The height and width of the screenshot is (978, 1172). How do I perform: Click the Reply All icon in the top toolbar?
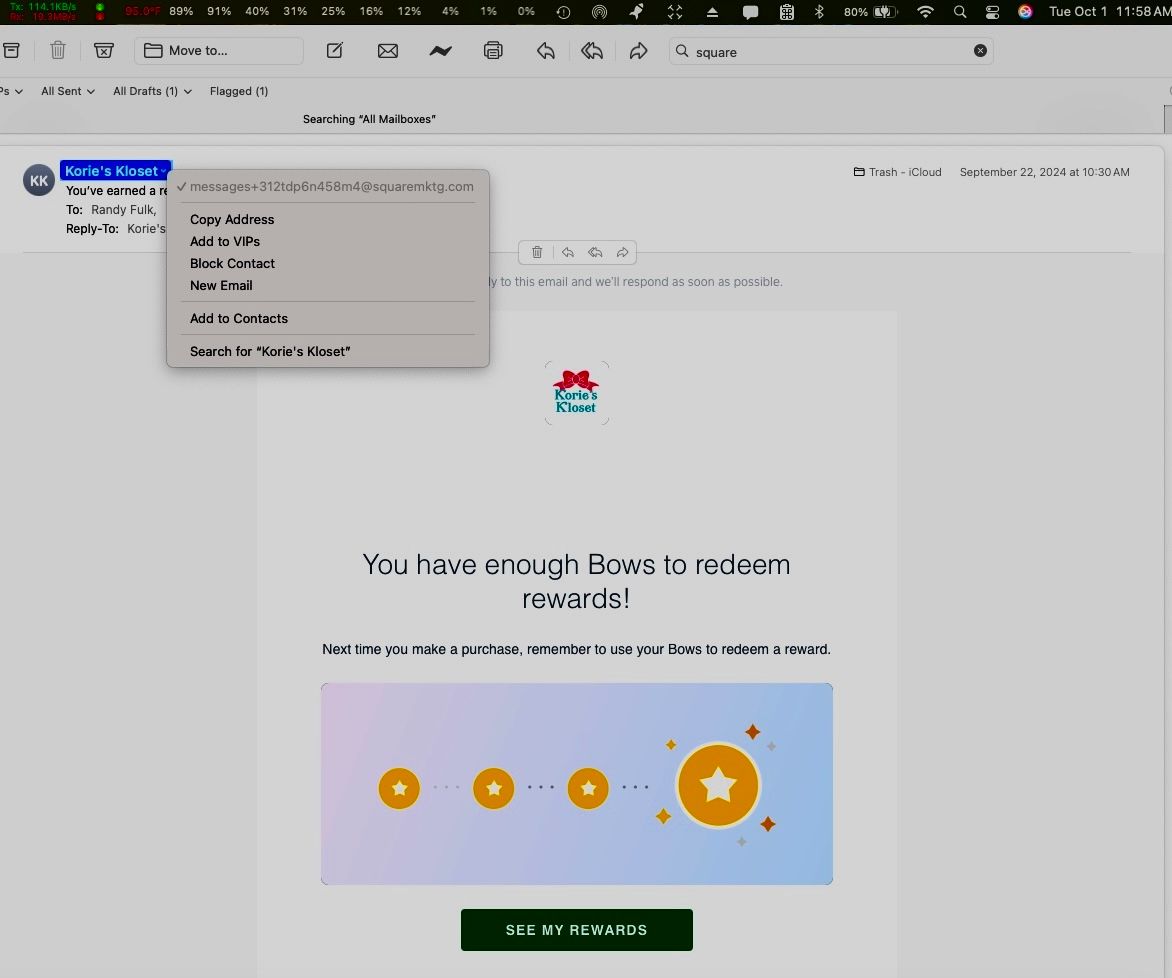click(x=592, y=51)
